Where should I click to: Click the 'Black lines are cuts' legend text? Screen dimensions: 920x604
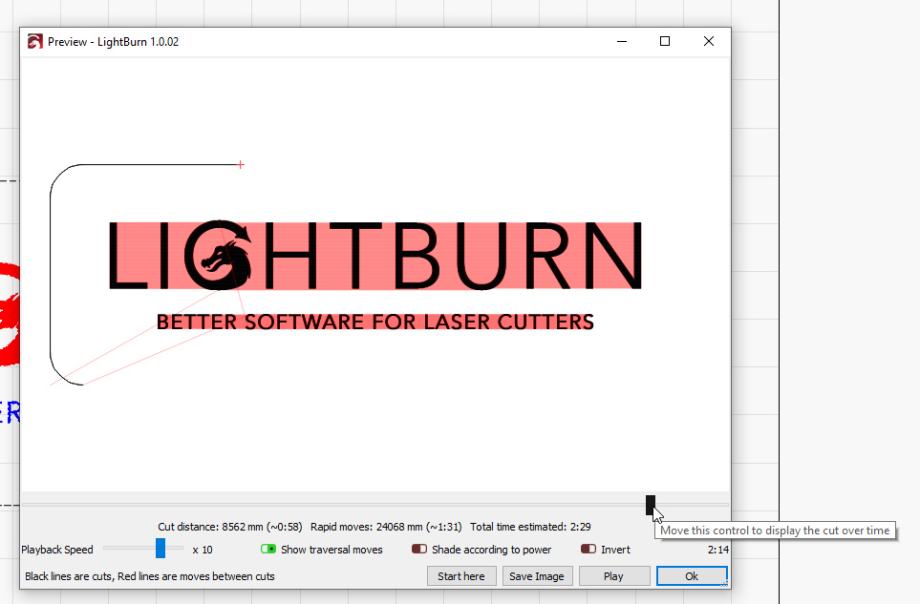[68, 576]
